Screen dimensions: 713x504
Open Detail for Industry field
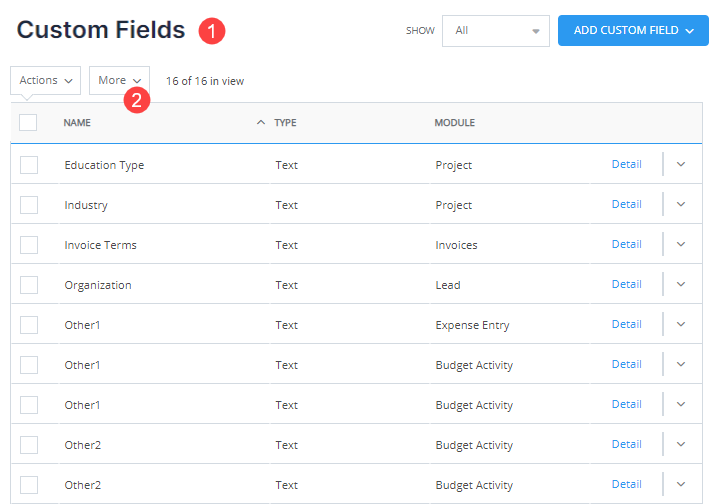coord(627,204)
